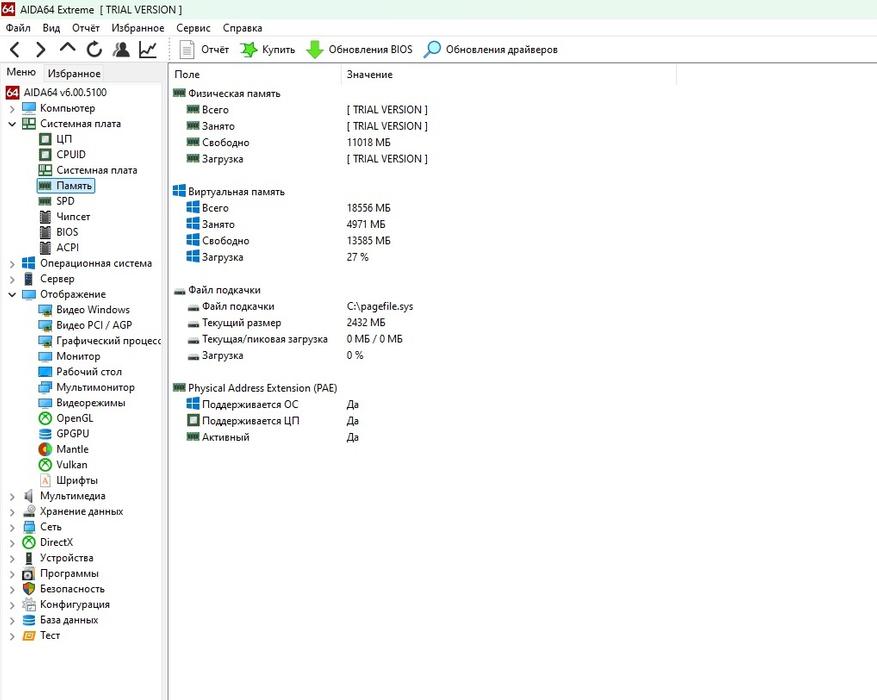Screen dimensions: 877x700
Task: Switch to the Меню tab
Action: [x=21, y=72]
